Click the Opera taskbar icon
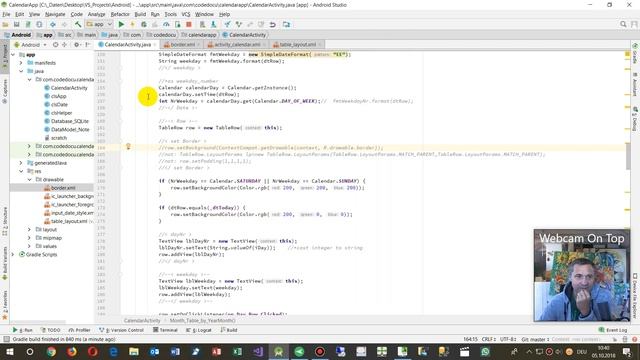The height and width of the screenshot is (360, 640). 93,351
